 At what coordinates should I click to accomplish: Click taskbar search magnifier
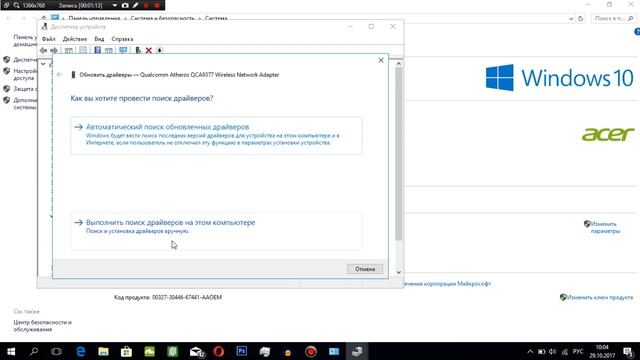pyautogui.click(x=34, y=351)
